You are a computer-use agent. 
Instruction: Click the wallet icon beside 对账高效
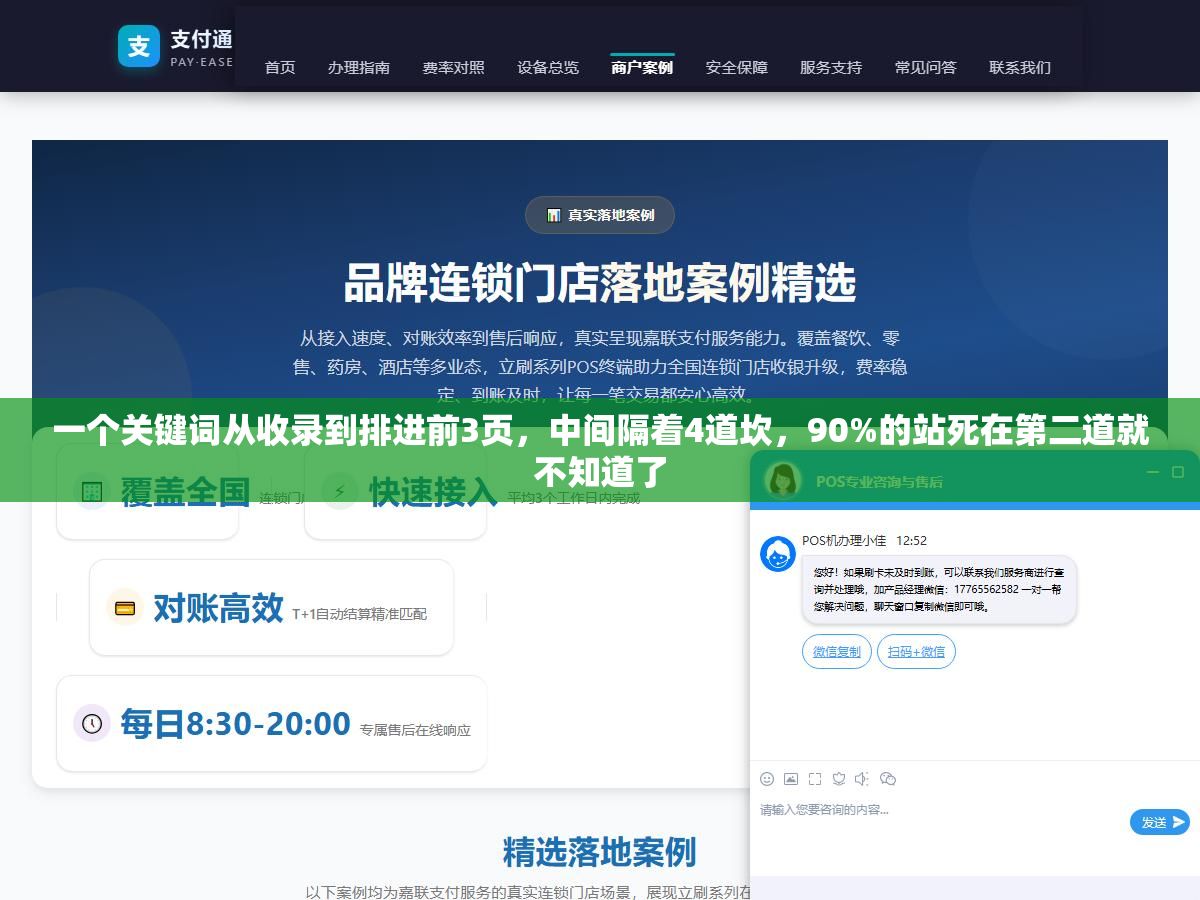[x=125, y=608]
